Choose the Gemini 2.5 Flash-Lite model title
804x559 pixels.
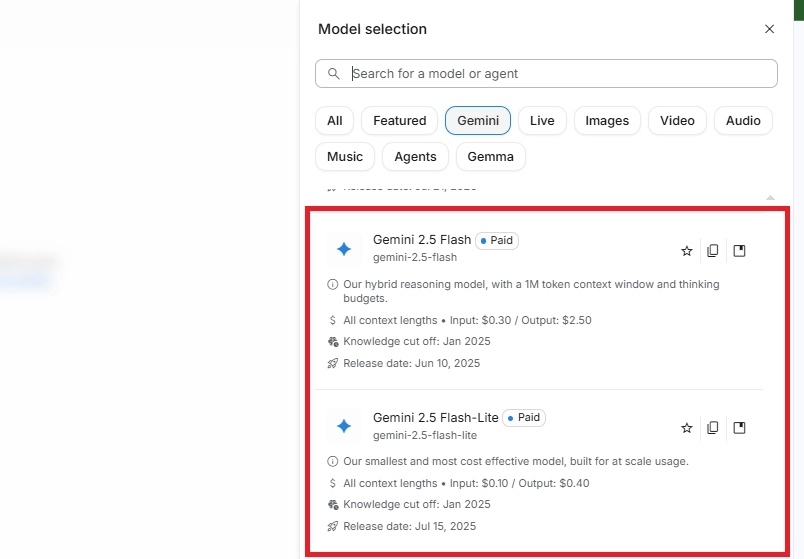[x=436, y=417]
